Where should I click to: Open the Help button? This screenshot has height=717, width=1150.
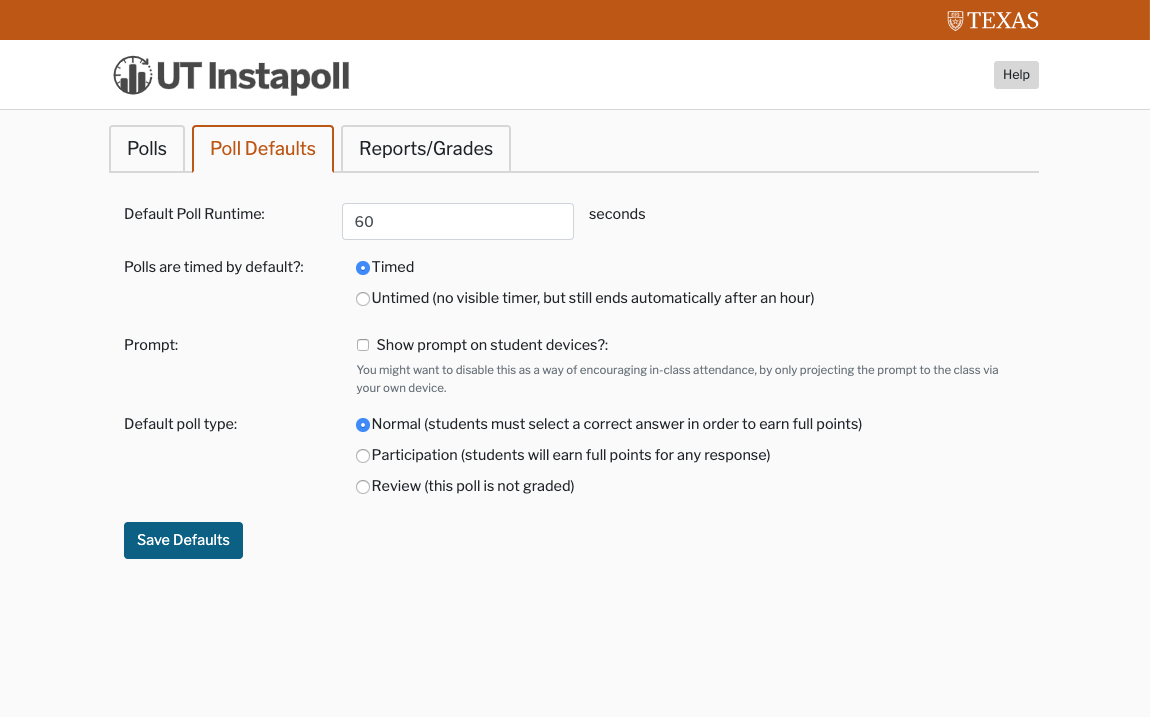(1016, 75)
